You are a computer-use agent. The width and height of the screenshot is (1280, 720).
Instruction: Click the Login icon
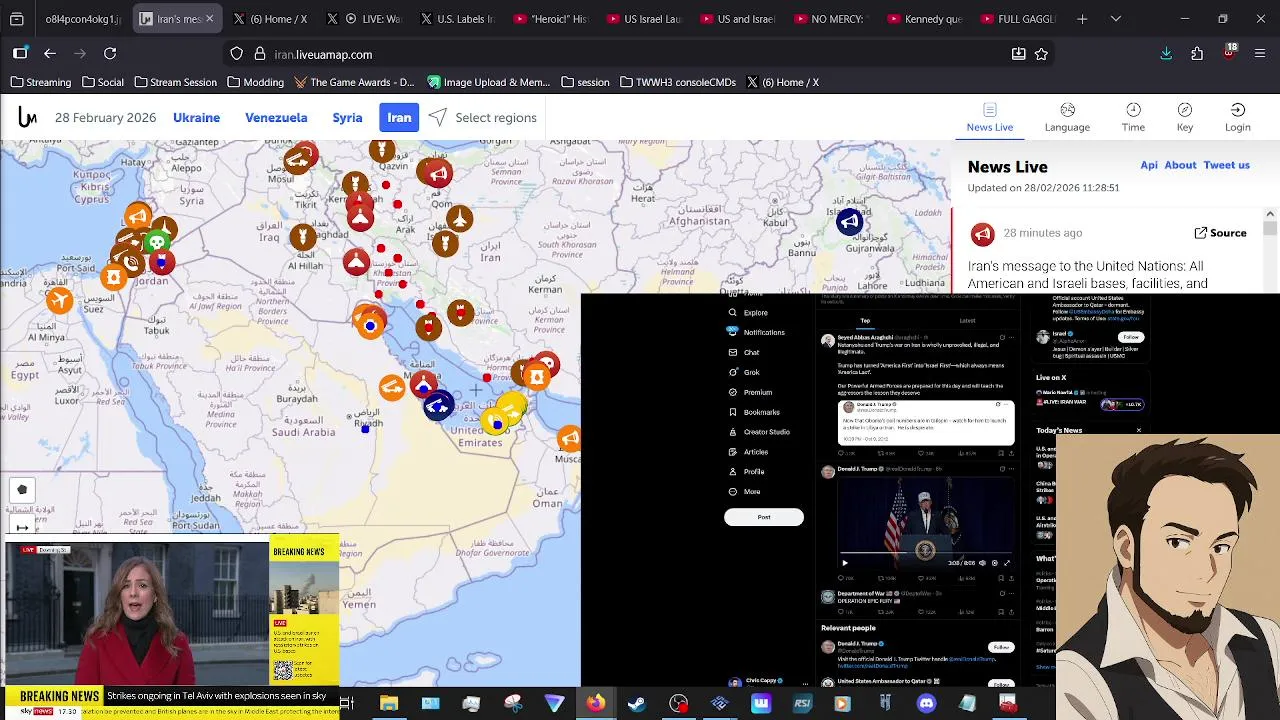click(x=1237, y=109)
